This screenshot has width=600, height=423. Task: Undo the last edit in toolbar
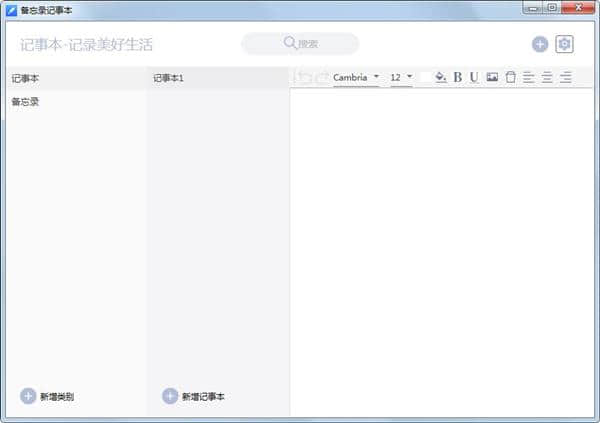(304, 77)
